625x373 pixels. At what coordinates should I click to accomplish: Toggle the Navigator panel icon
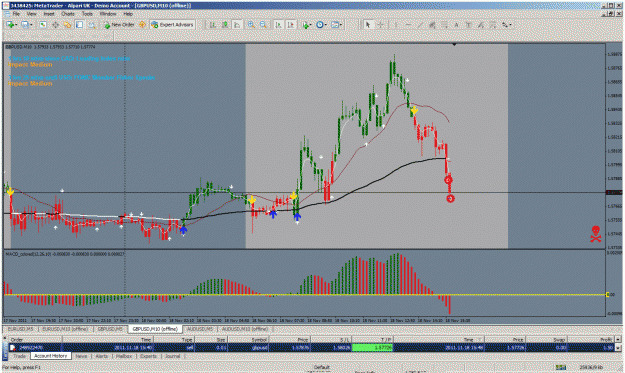(x=67, y=25)
